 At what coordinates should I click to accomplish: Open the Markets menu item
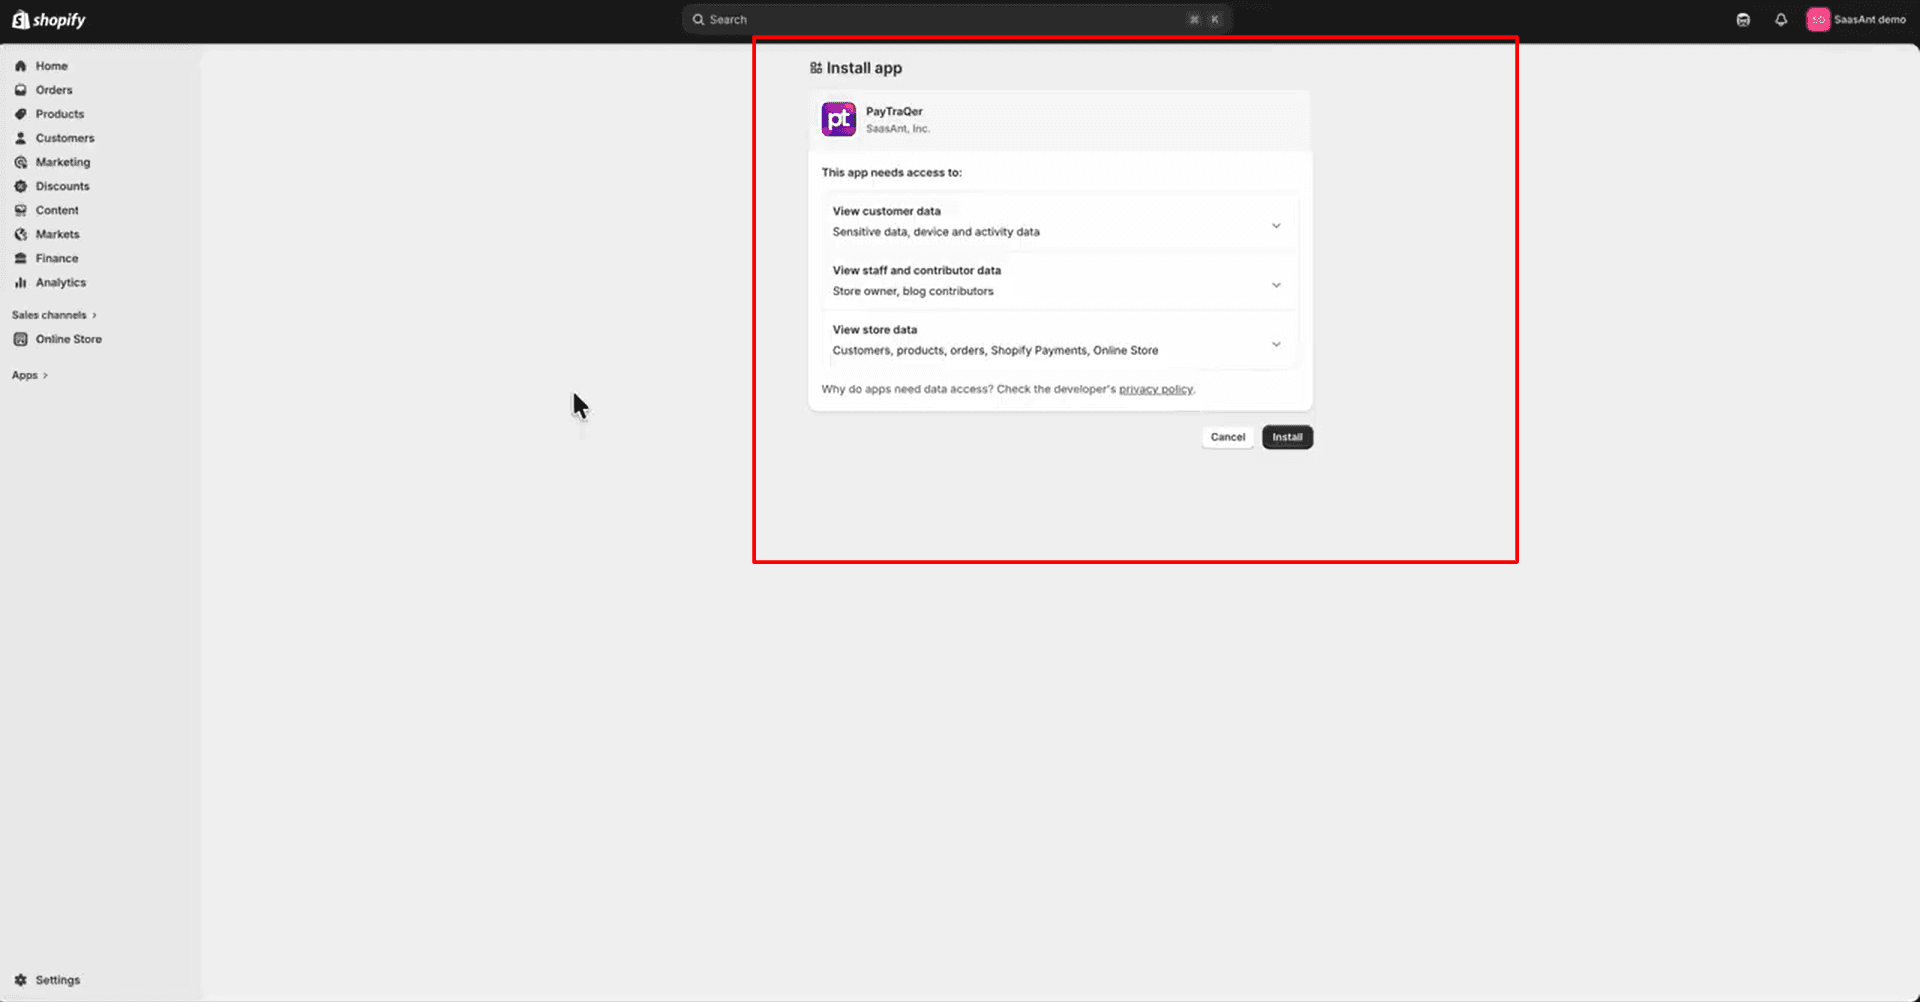point(58,234)
